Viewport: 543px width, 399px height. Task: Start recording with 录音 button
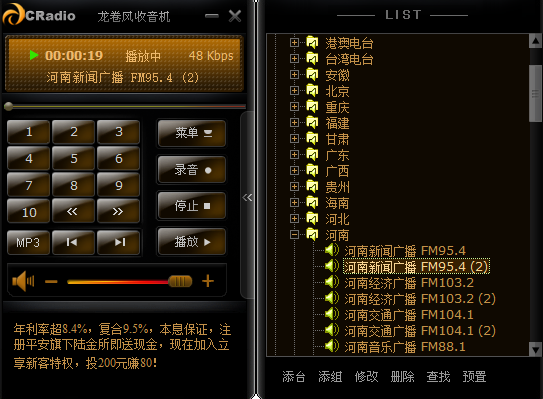[192, 170]
